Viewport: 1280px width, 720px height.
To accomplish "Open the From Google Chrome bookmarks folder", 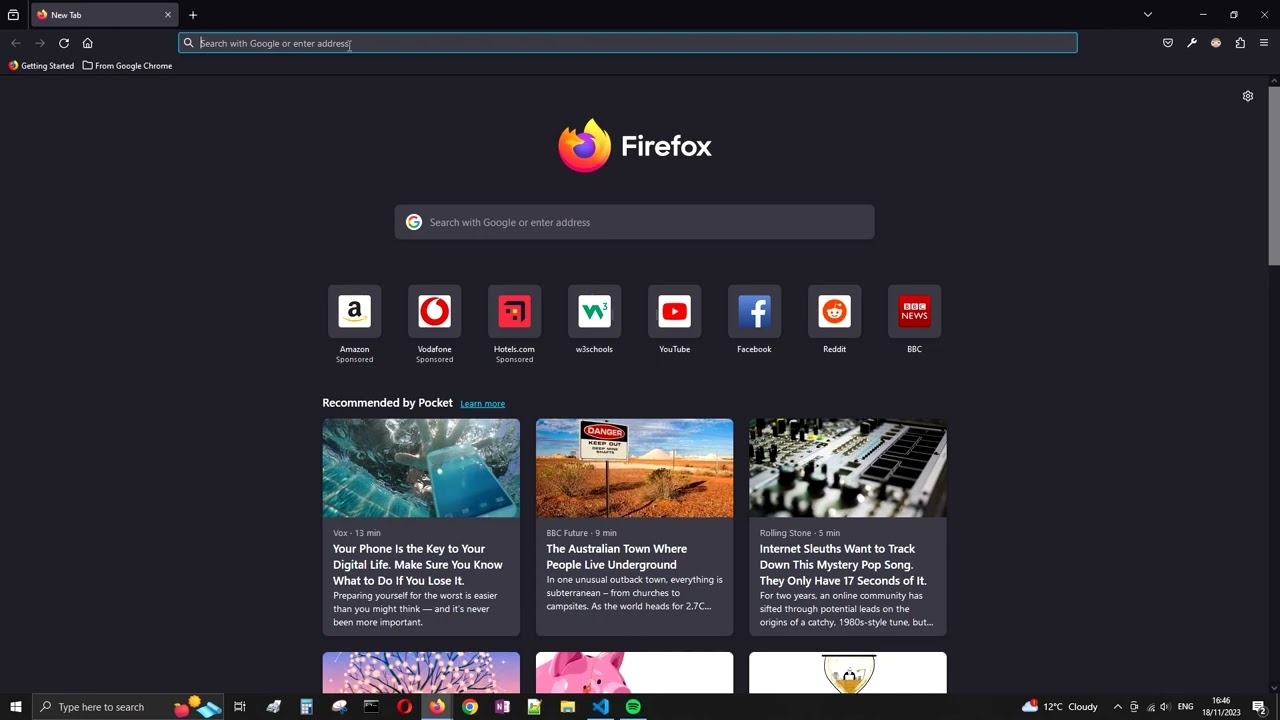I will coord(128,66).
